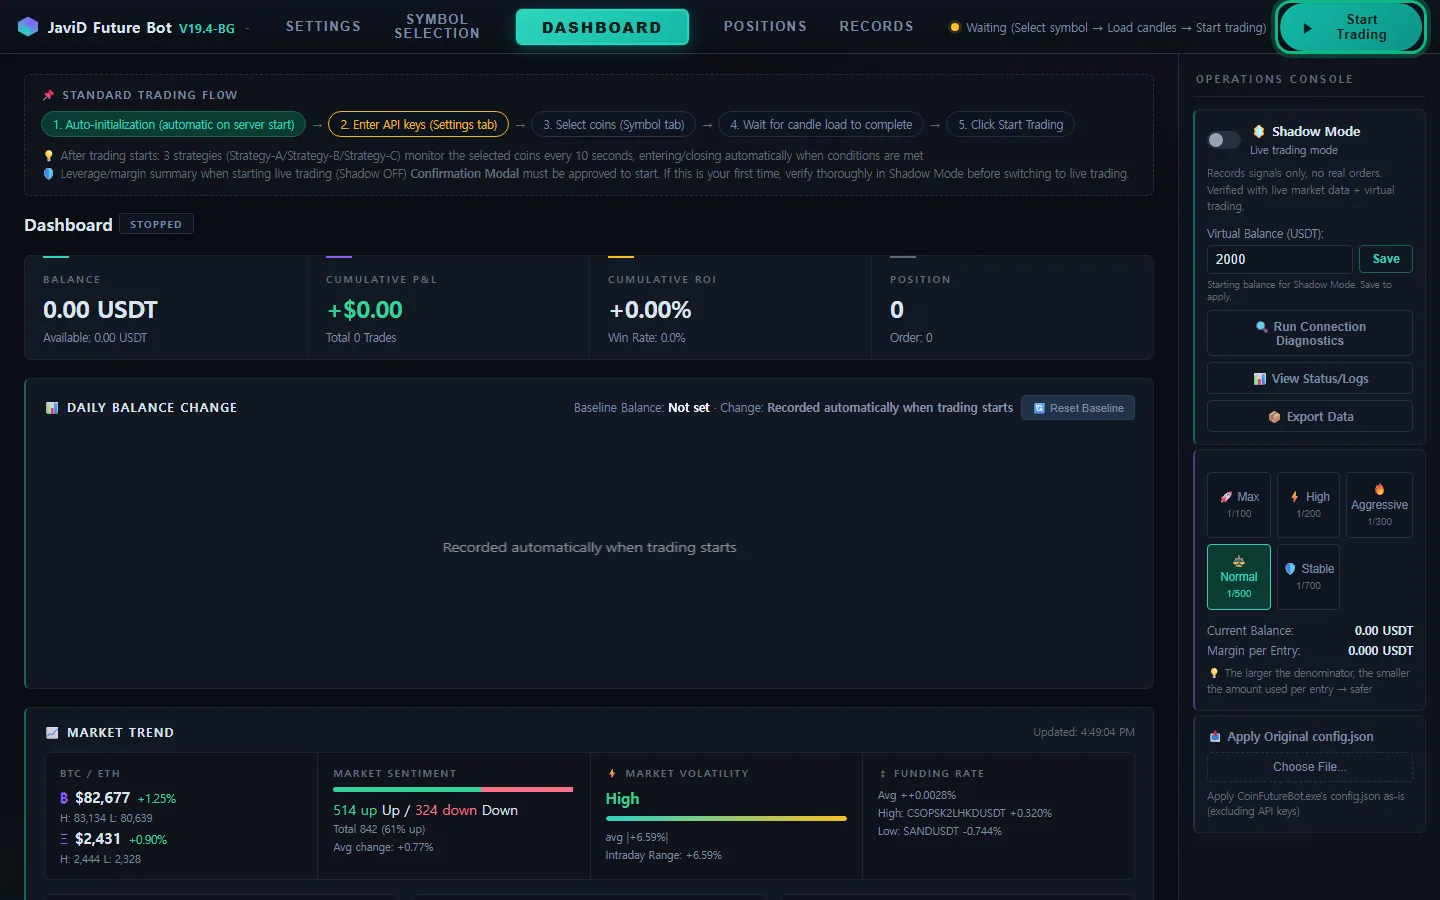
Task: Click step 2 Enter API keys pill
Action: click(x=419, y=125)
